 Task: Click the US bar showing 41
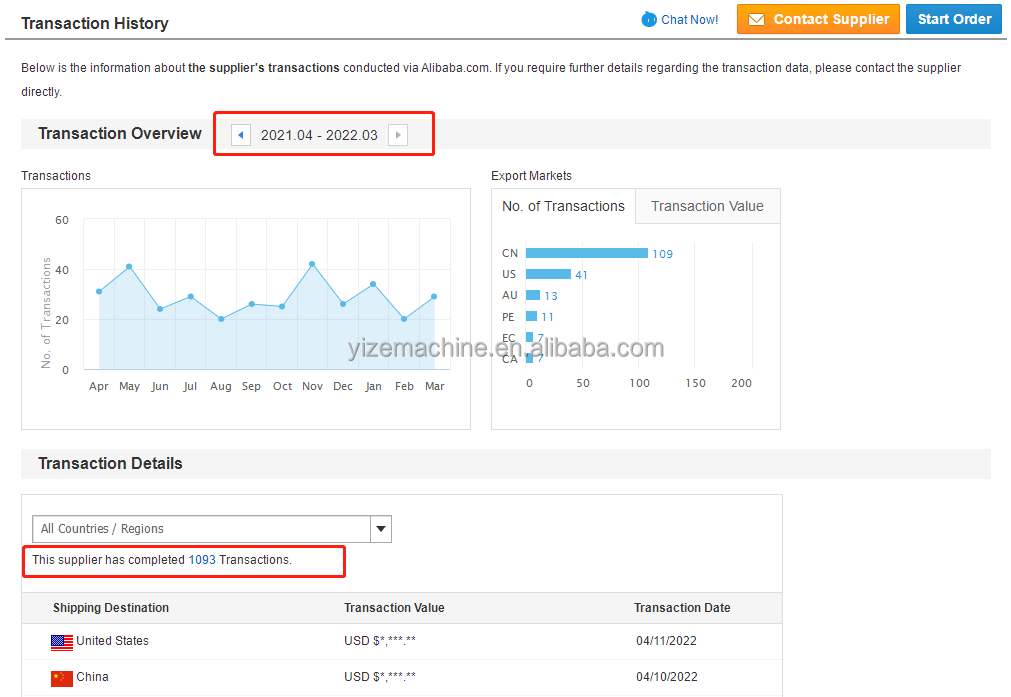tap(548, 274)
